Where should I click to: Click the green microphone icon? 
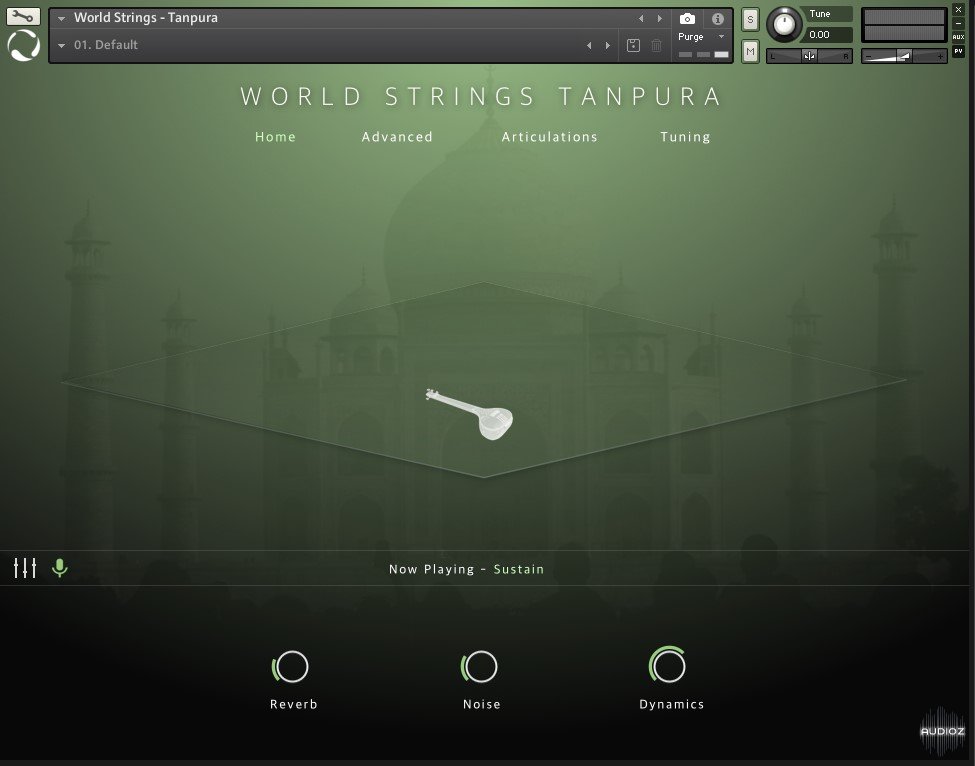click(60, 568)
